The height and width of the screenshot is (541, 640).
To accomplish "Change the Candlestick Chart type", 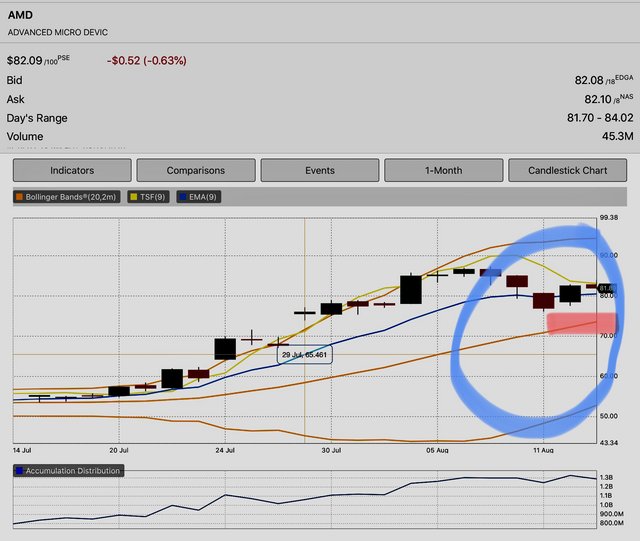I will [568, 170].
